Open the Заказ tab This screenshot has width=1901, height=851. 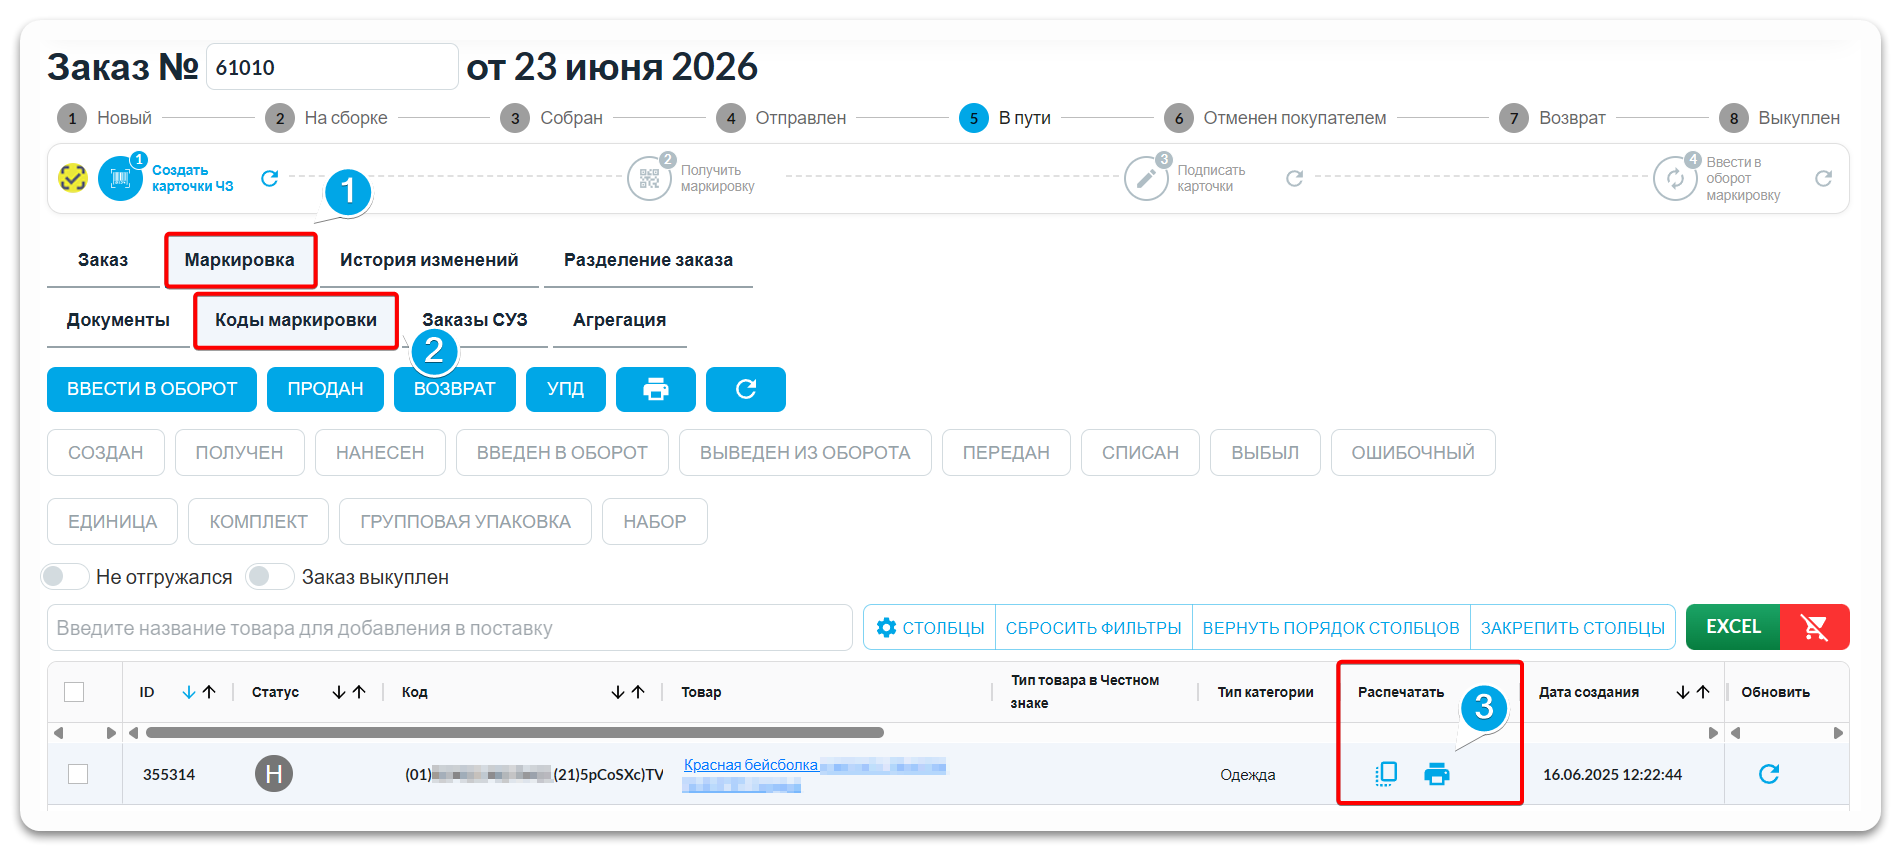(103, 260)
